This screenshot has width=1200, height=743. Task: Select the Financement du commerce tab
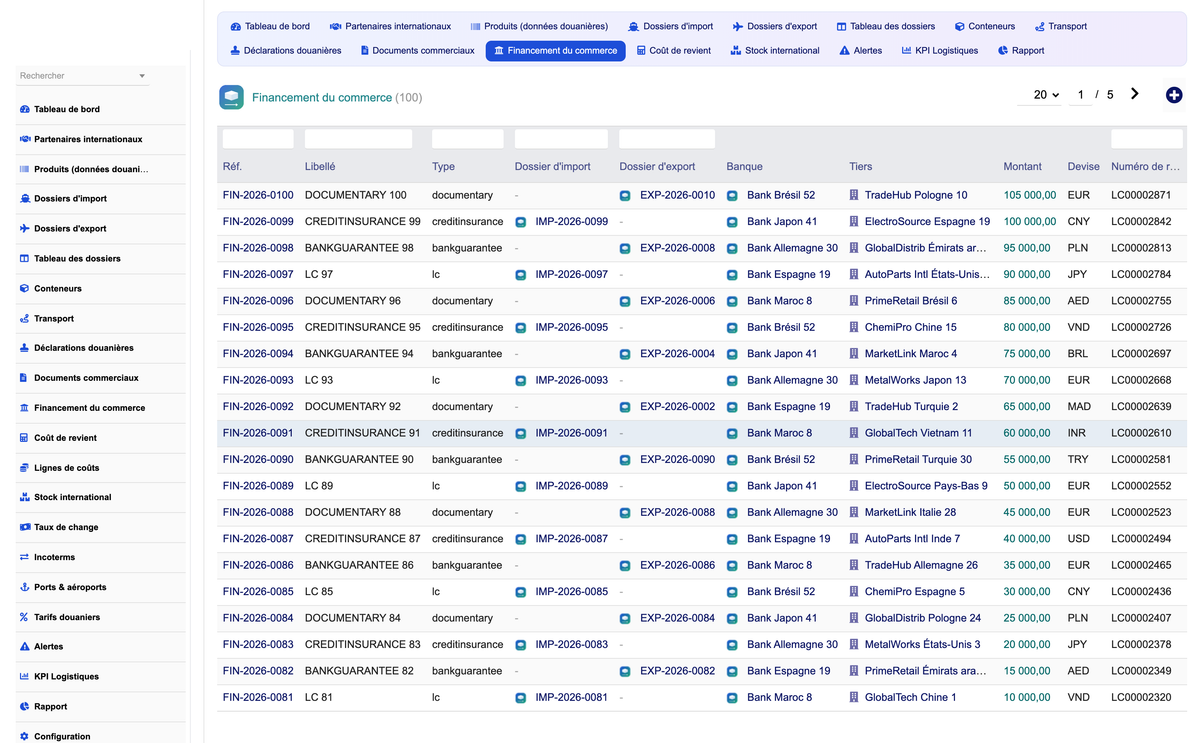556,51
